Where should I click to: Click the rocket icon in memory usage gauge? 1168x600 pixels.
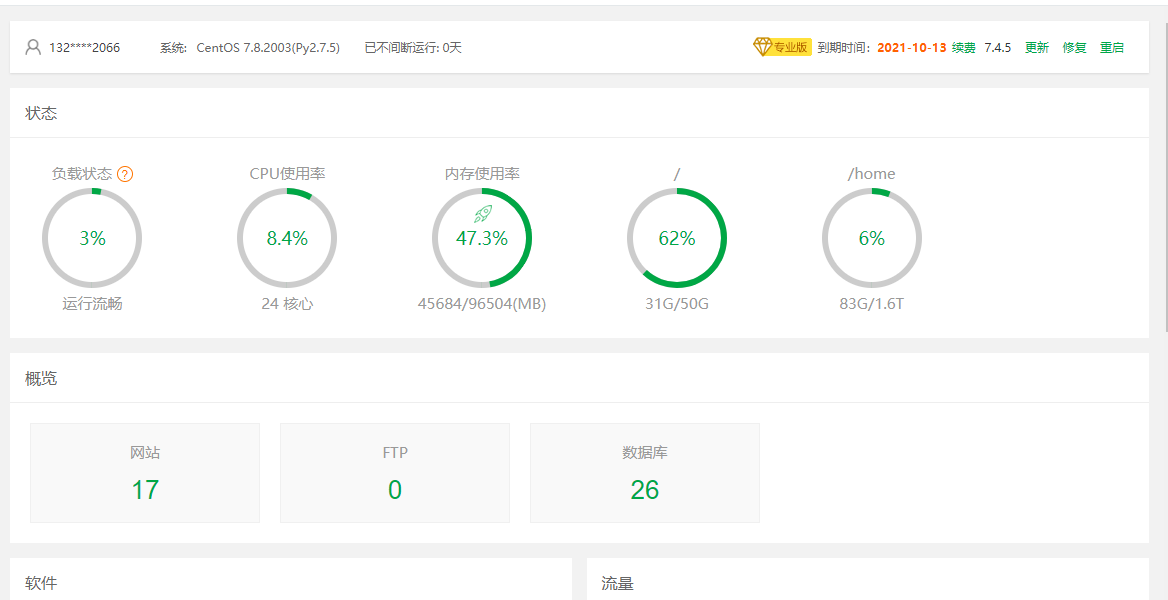click(x=482, y=213)
